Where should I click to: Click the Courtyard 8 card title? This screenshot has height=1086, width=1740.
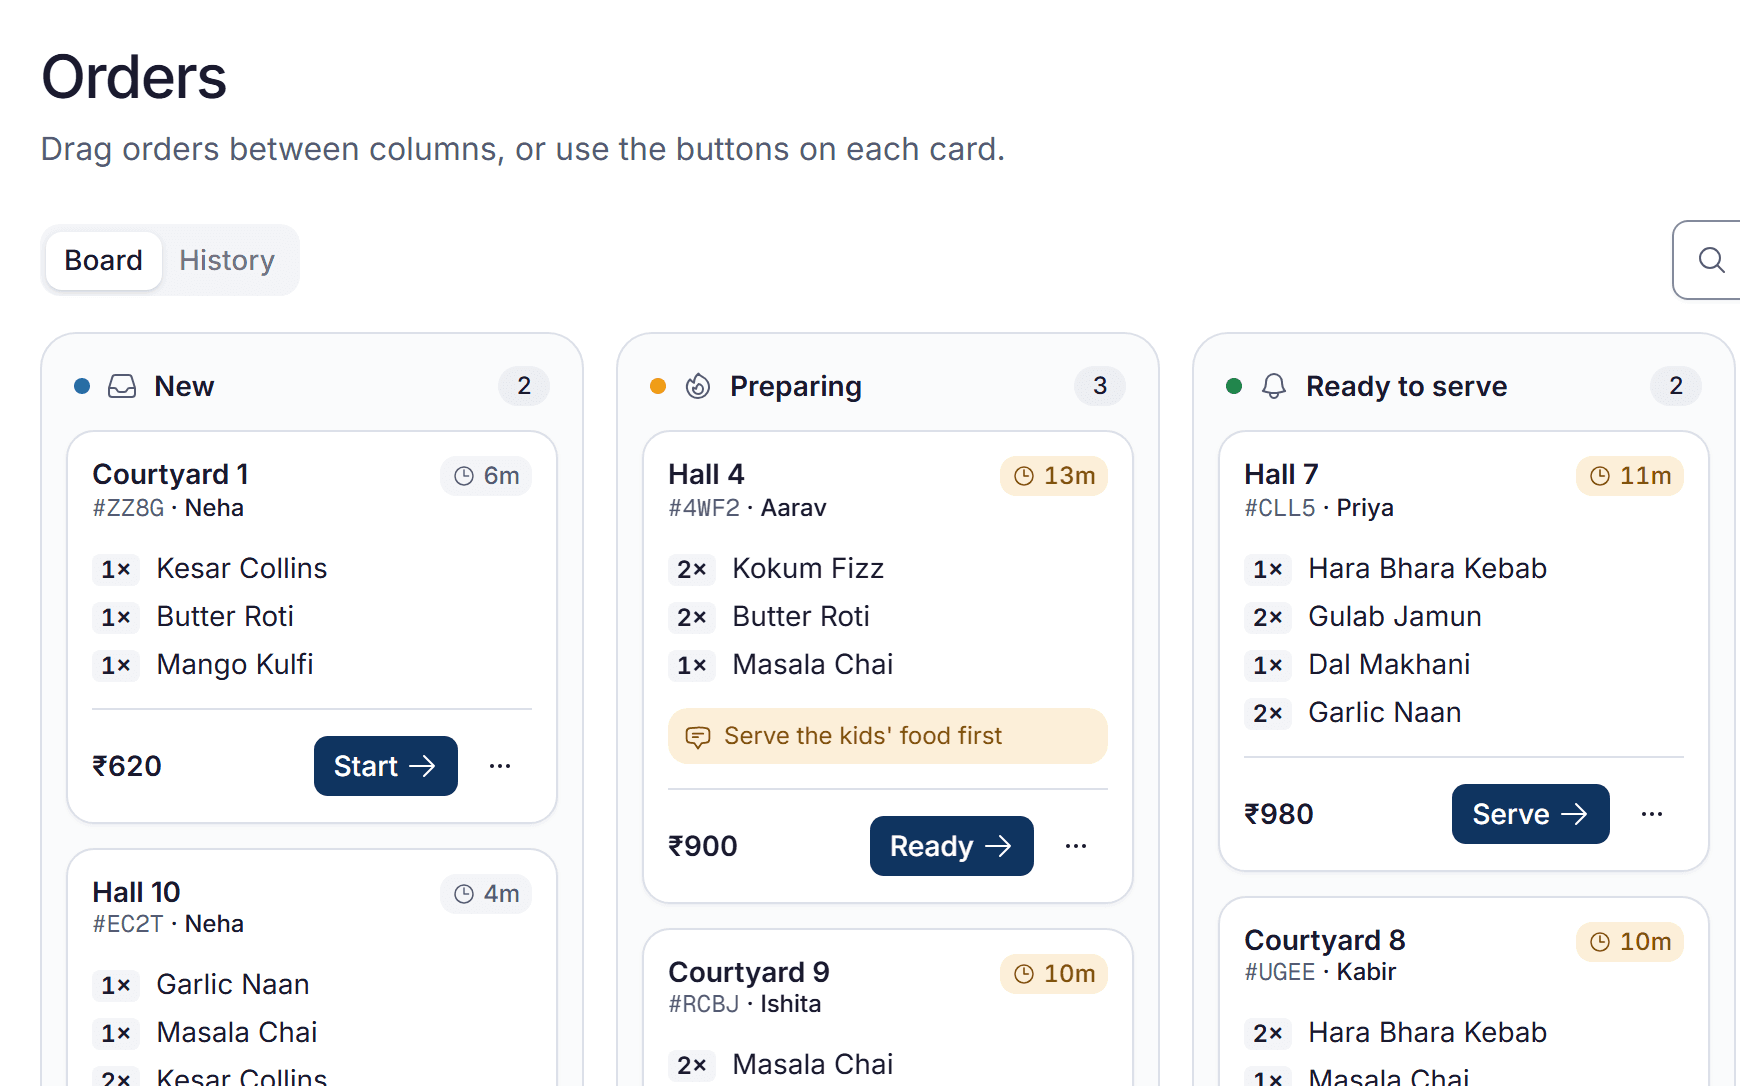coord(1325,940)
